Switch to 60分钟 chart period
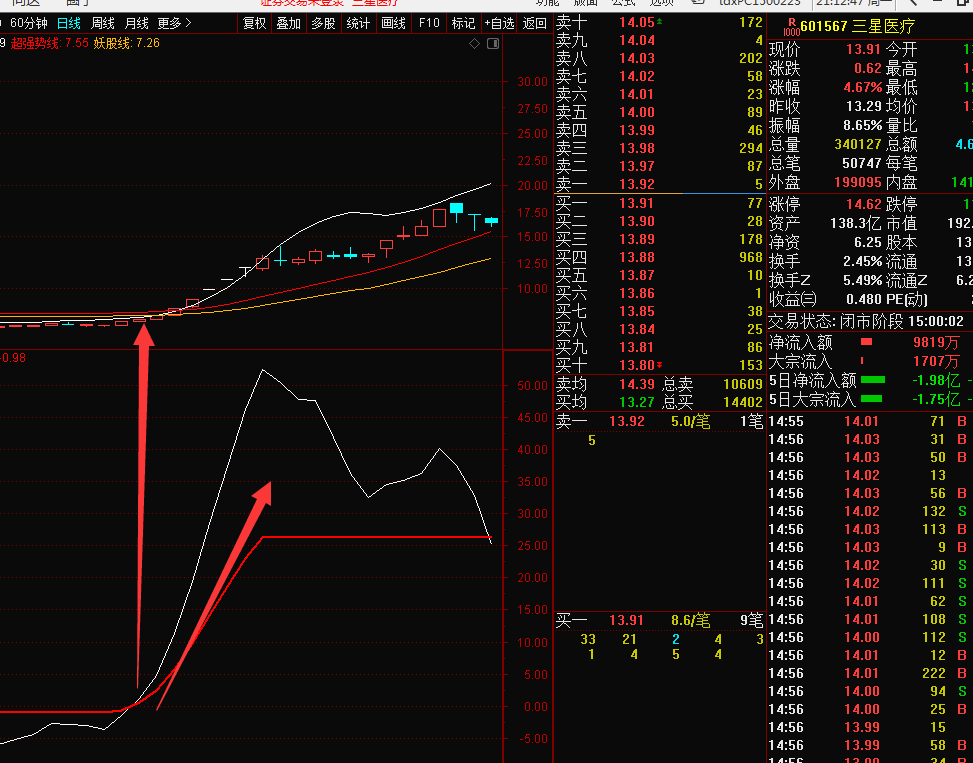The width and height of the screenshot is (973, 763). click(x=29, y=24)
